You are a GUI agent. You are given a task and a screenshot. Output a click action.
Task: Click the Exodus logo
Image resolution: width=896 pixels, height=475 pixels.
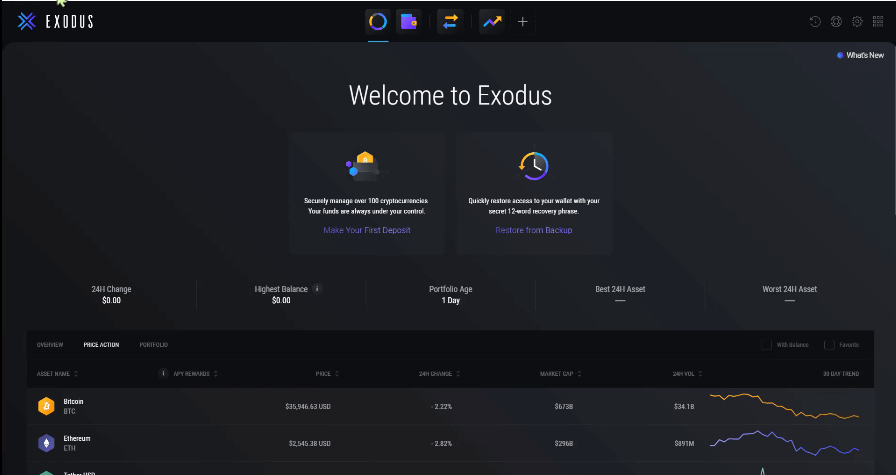[x=55, y=22]
